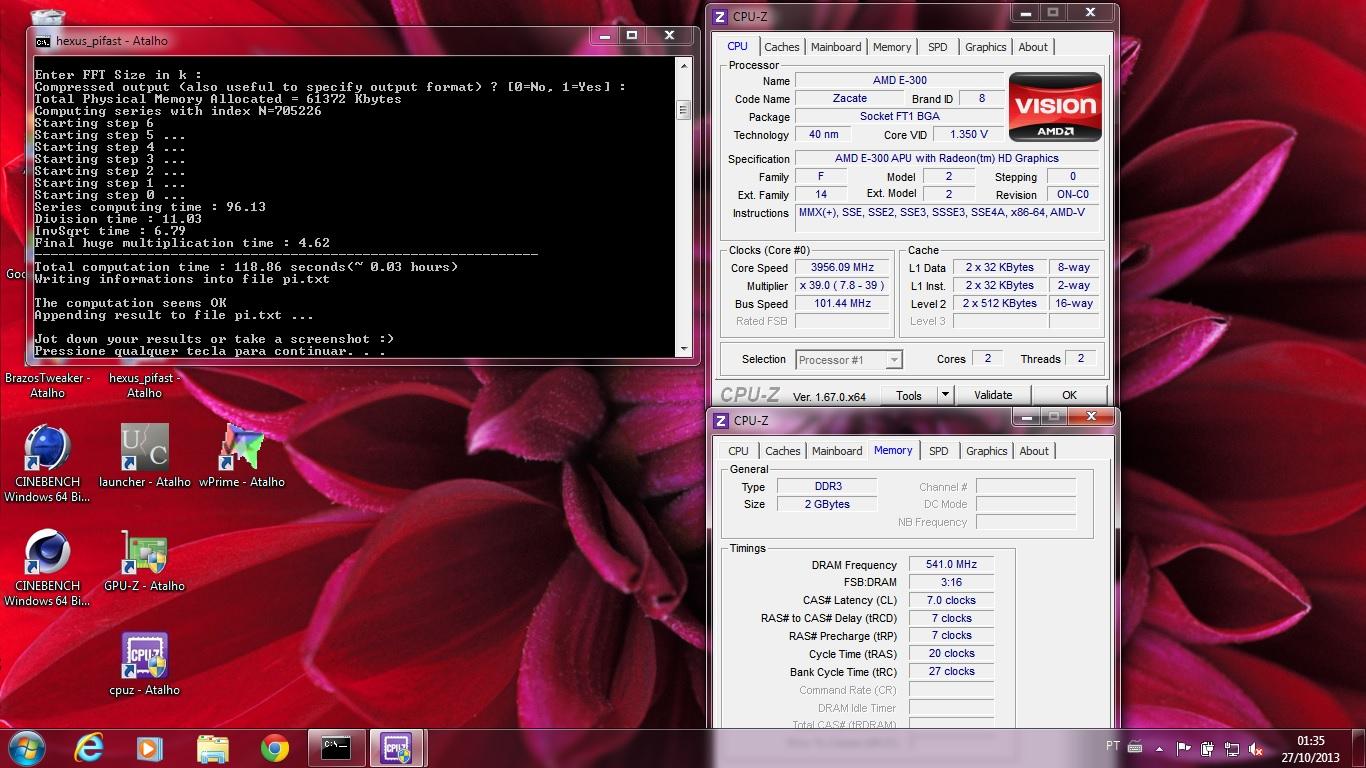Open the Action Center flag icon
Viewport: 1366px width, 768px height.
point(1184,747)
